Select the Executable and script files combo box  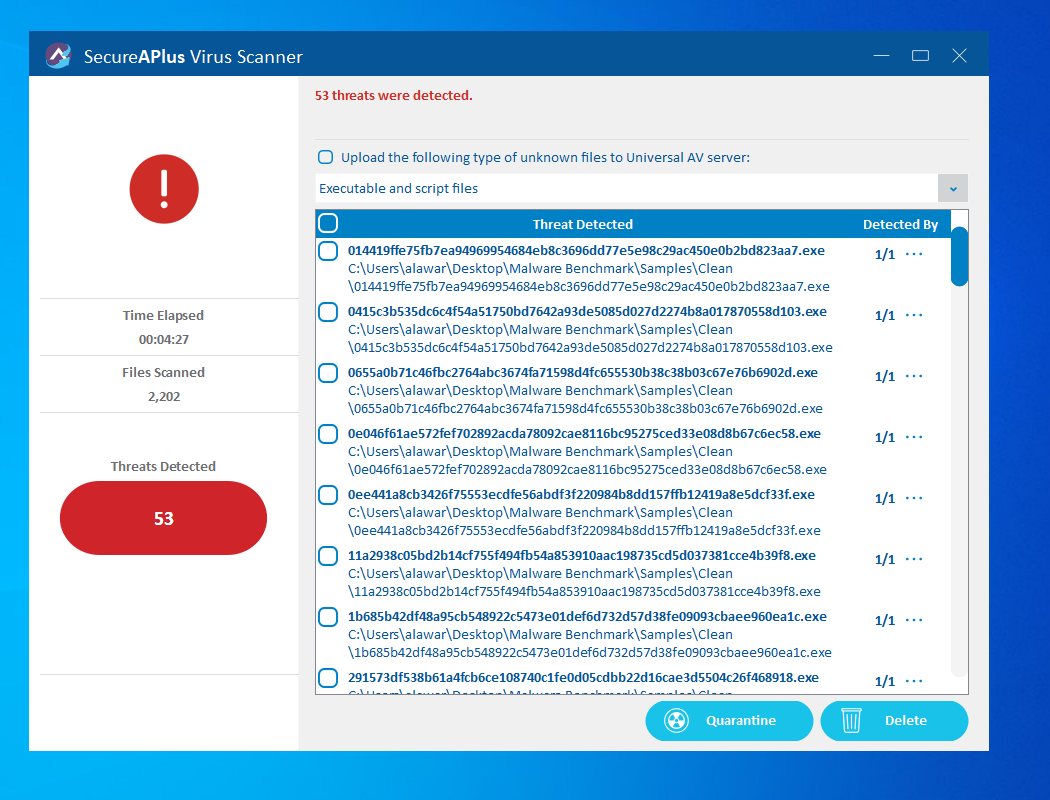tap(642, 188)
